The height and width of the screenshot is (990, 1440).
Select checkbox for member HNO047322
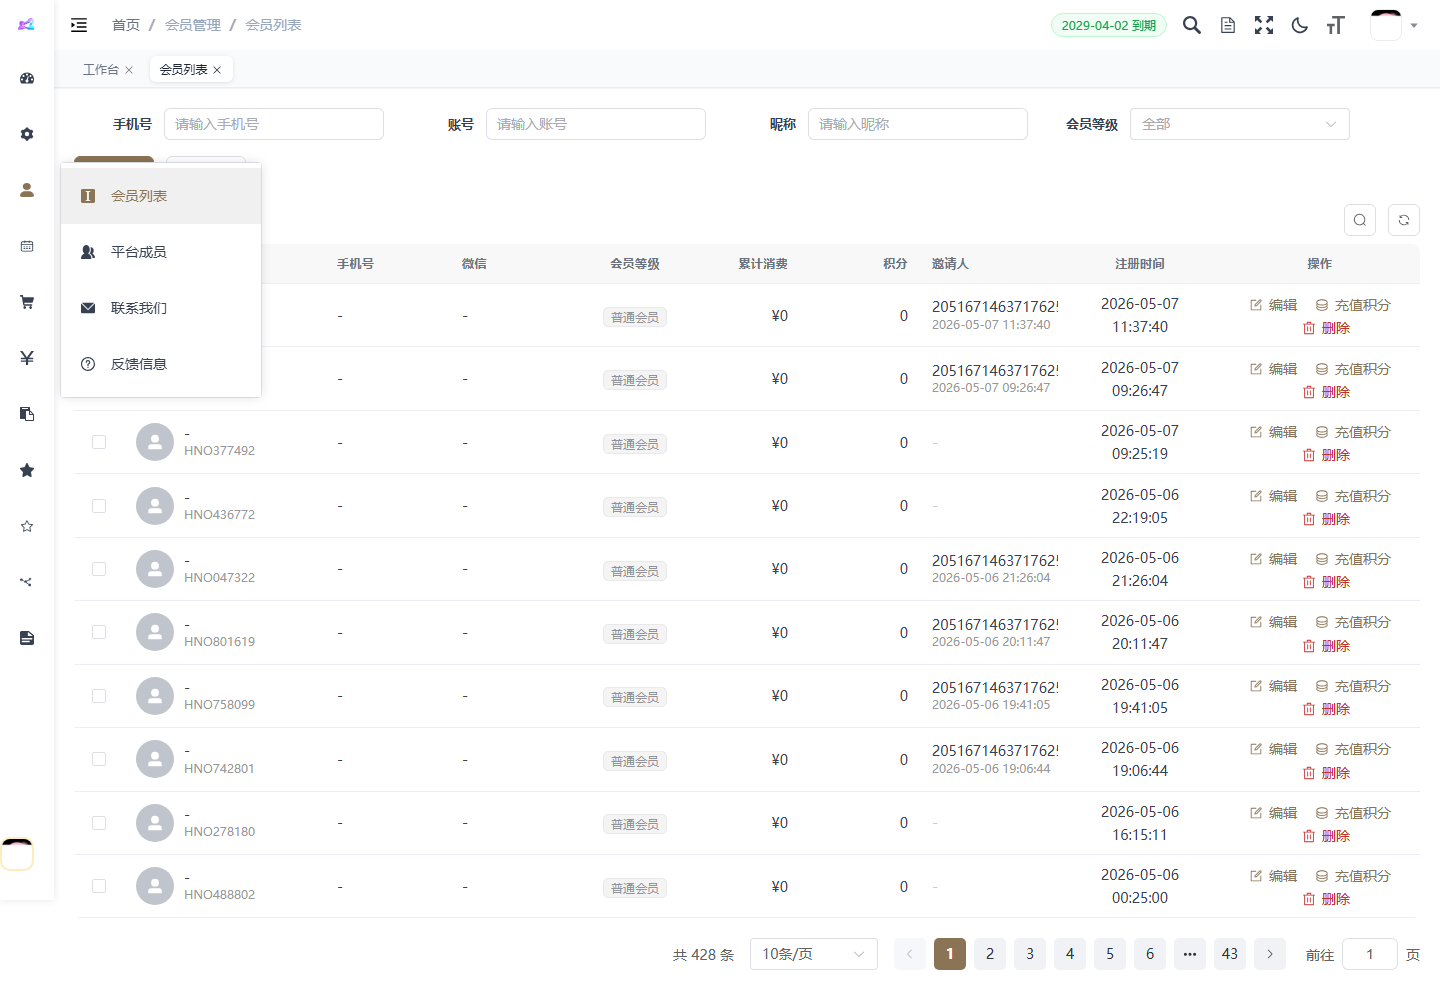99,569
